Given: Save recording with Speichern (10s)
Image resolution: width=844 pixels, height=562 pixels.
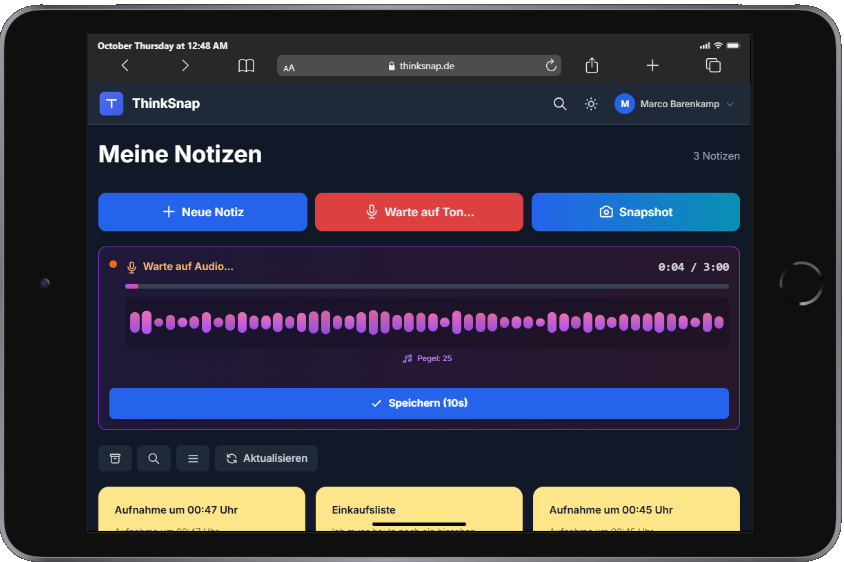Looking at the screenshot, I should 418,403.
